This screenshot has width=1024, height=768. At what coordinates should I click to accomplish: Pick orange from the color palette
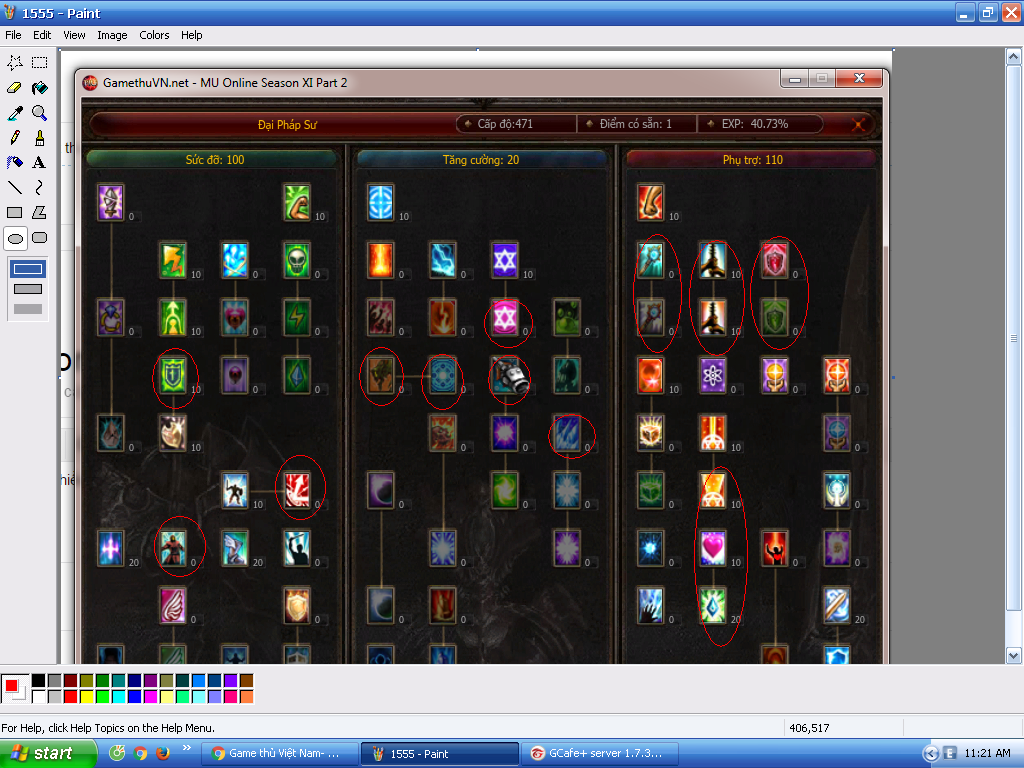(246, 696)
